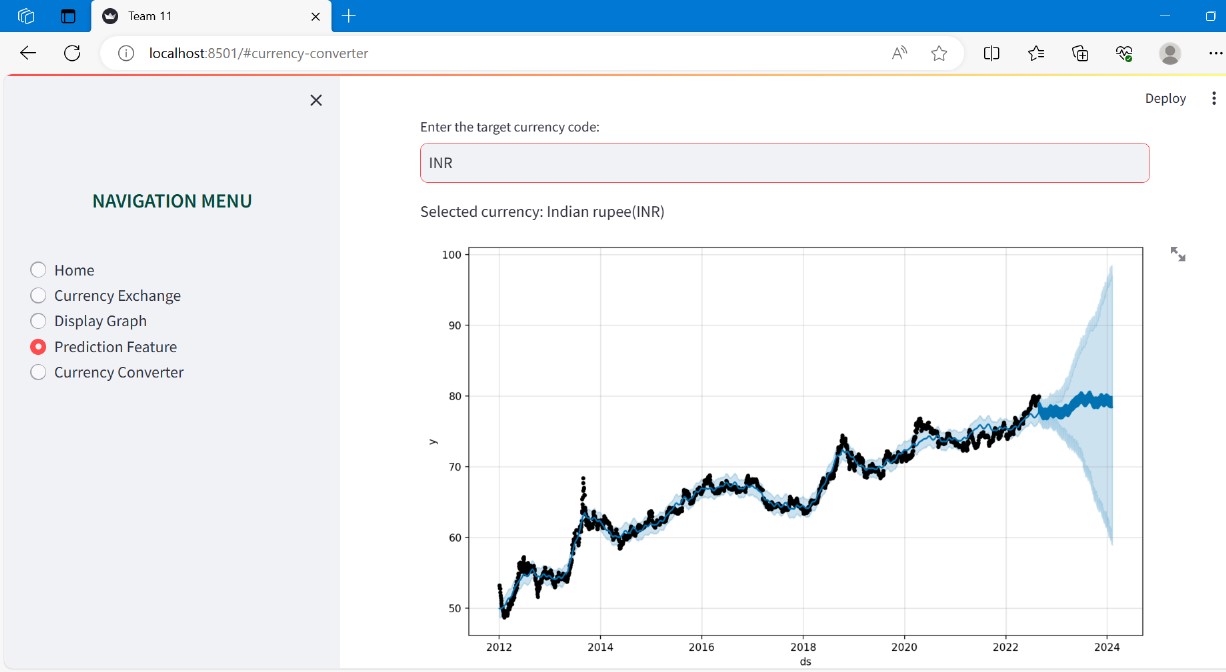Enable split screen view

click(x=991, y=53)
